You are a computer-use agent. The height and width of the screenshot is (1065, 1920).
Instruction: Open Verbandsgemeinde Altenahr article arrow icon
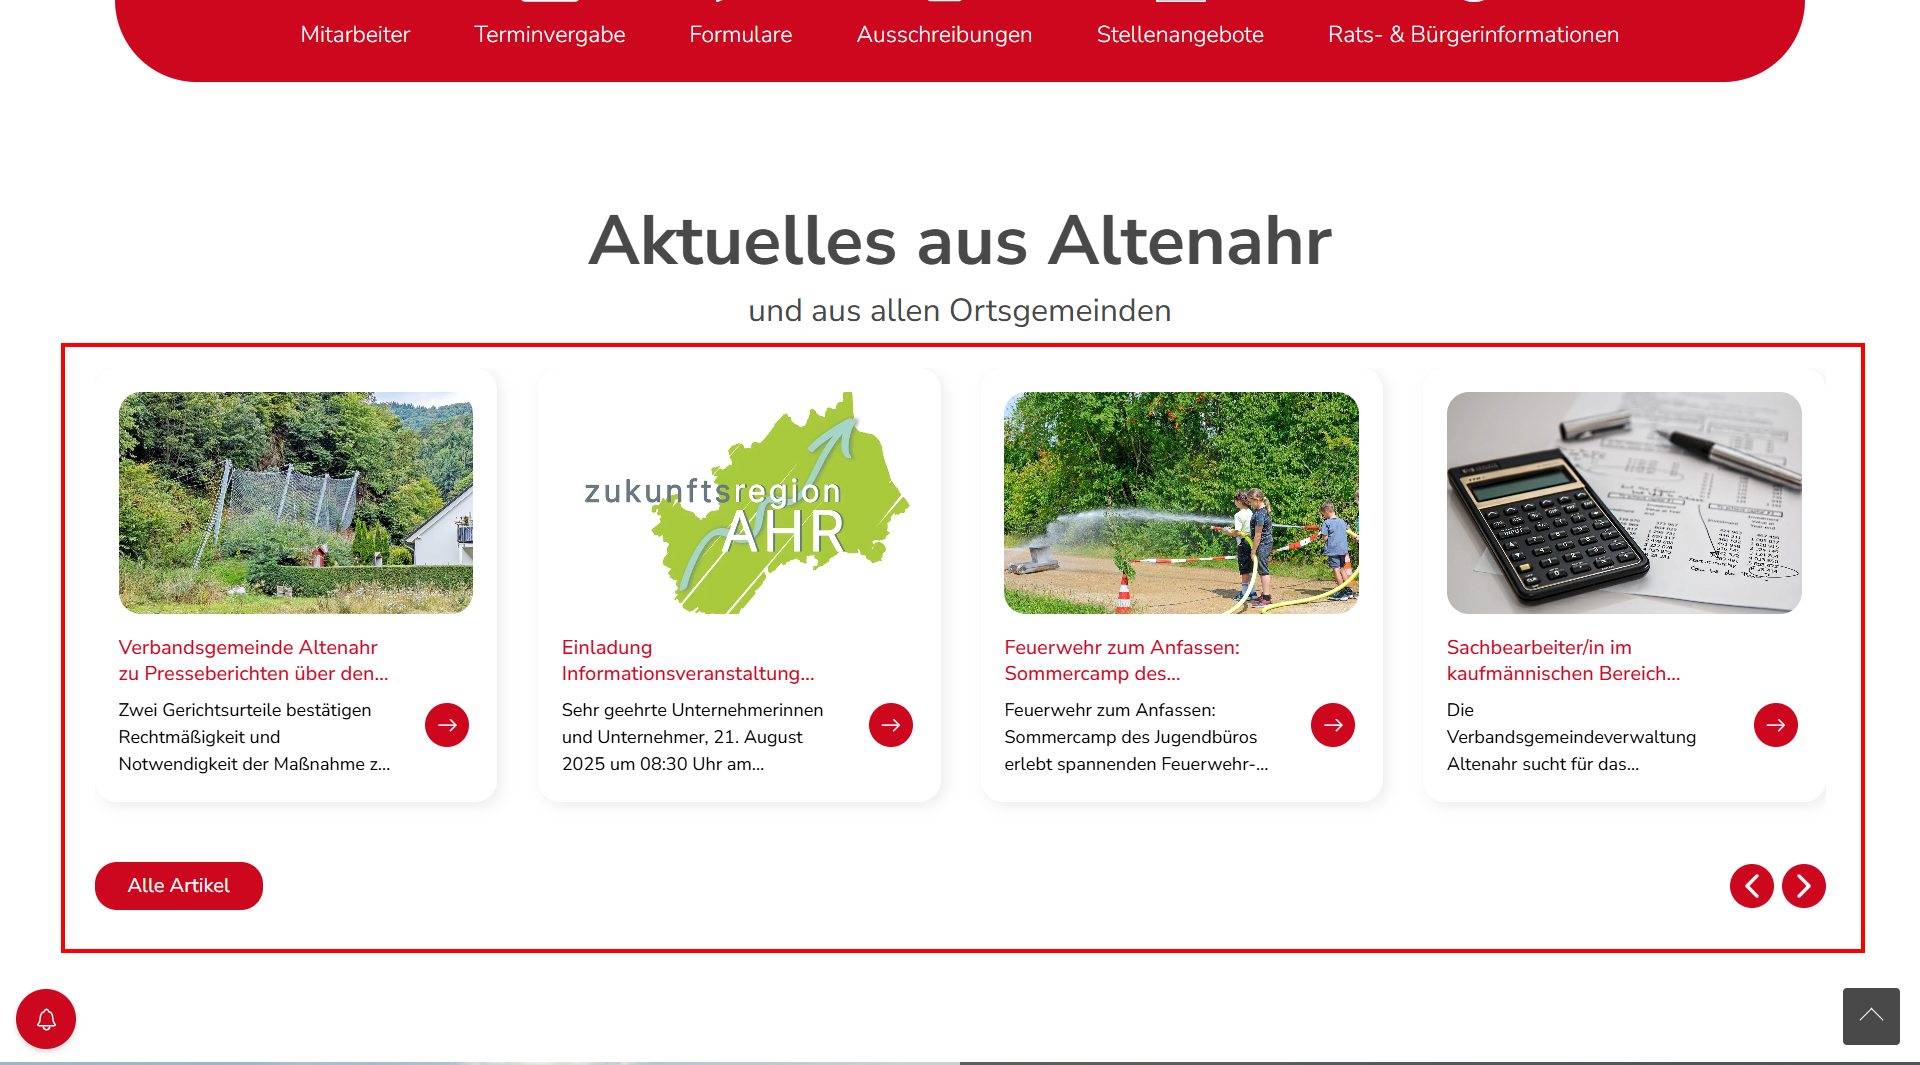tap(447, 725)
